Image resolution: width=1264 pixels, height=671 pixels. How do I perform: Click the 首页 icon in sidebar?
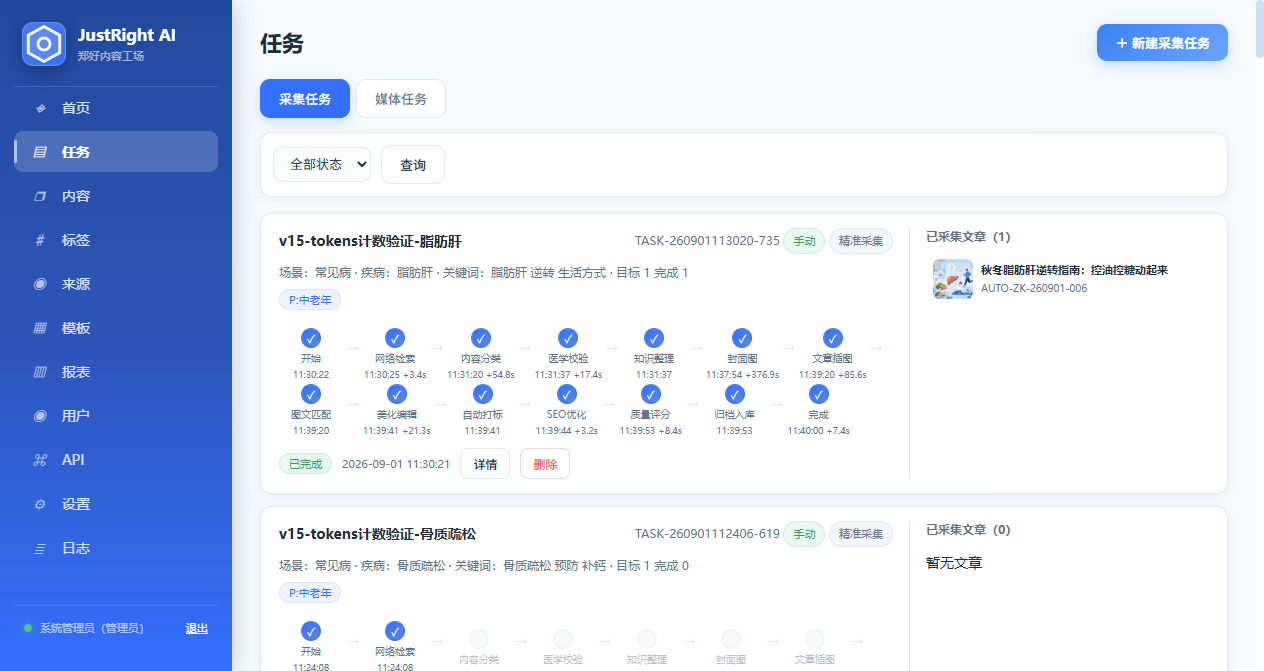pos(40,108)
